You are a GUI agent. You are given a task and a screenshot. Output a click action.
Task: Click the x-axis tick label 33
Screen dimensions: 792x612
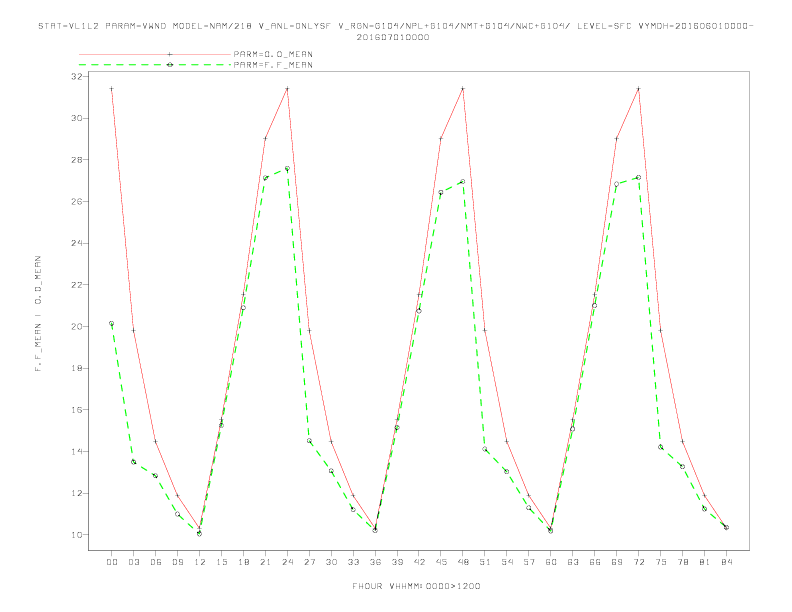[353, 562]
